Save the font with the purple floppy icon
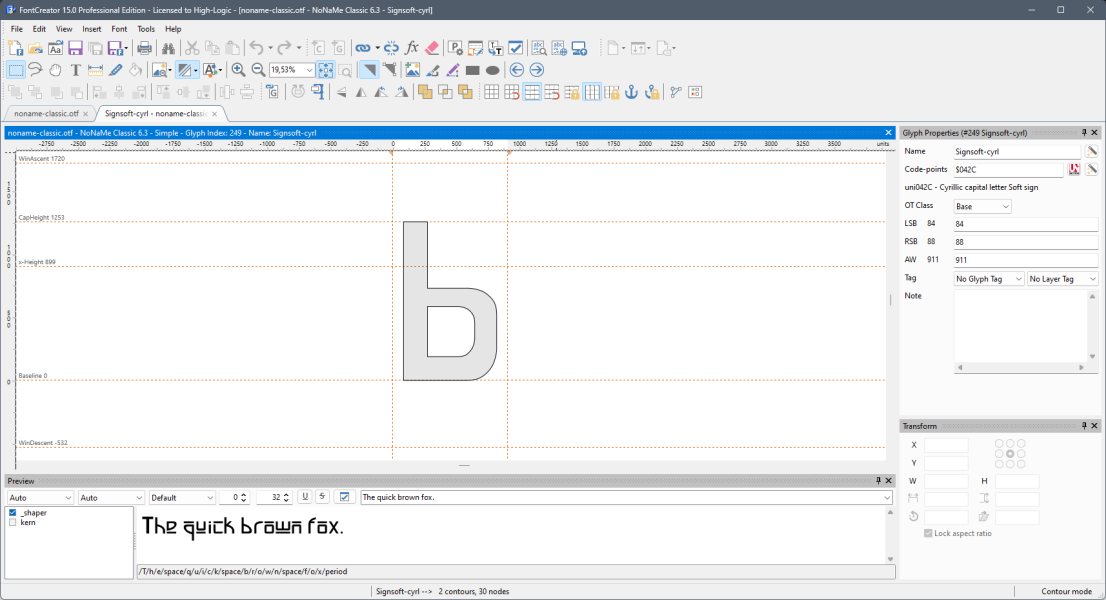Viewport: 1106px width, 600px height. (75, 48)
